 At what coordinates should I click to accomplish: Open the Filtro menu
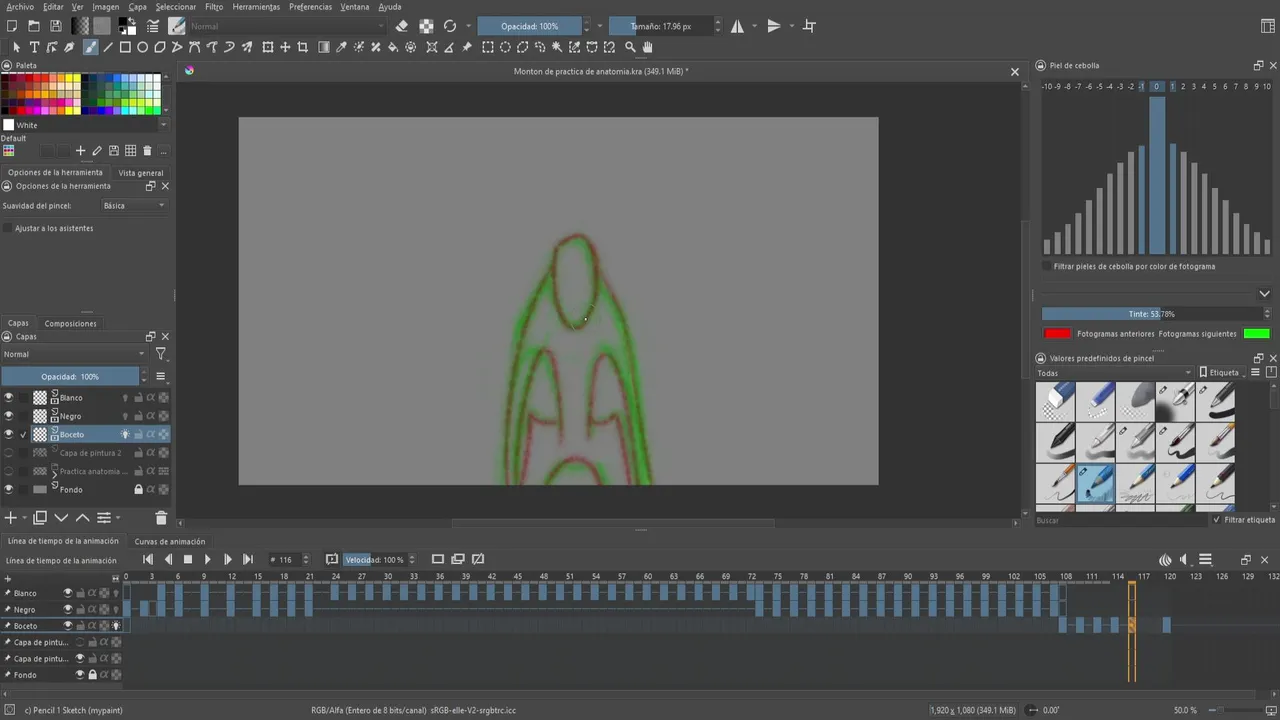pos(214,7)
